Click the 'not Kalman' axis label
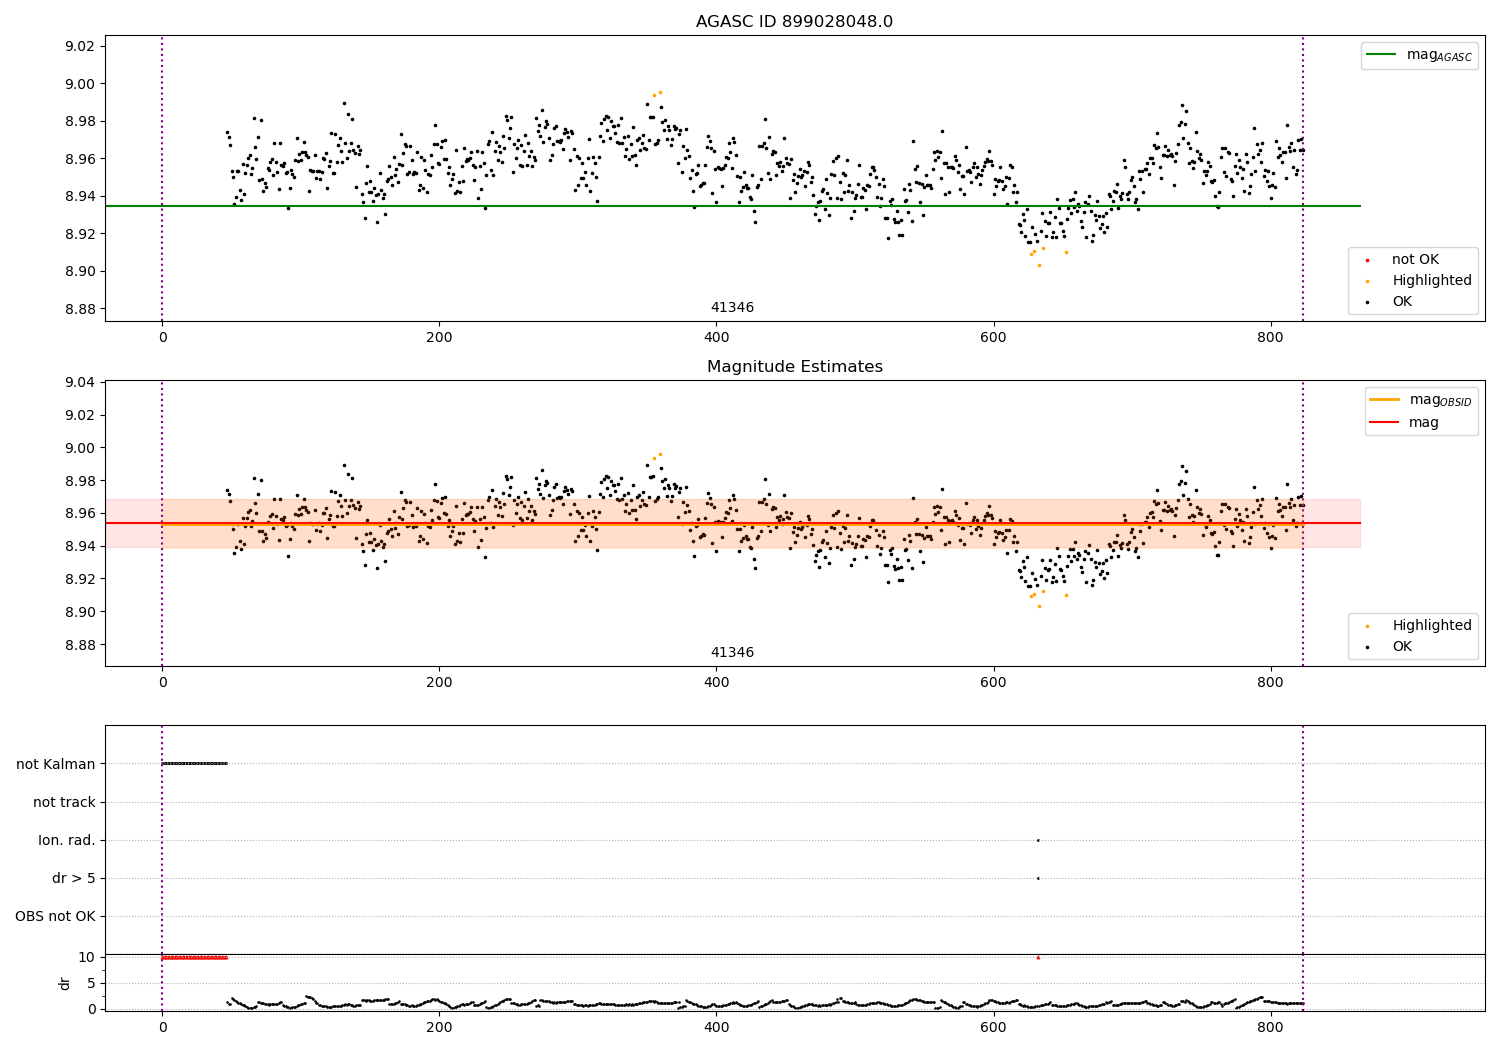1500x1050 pixels. 56,764
